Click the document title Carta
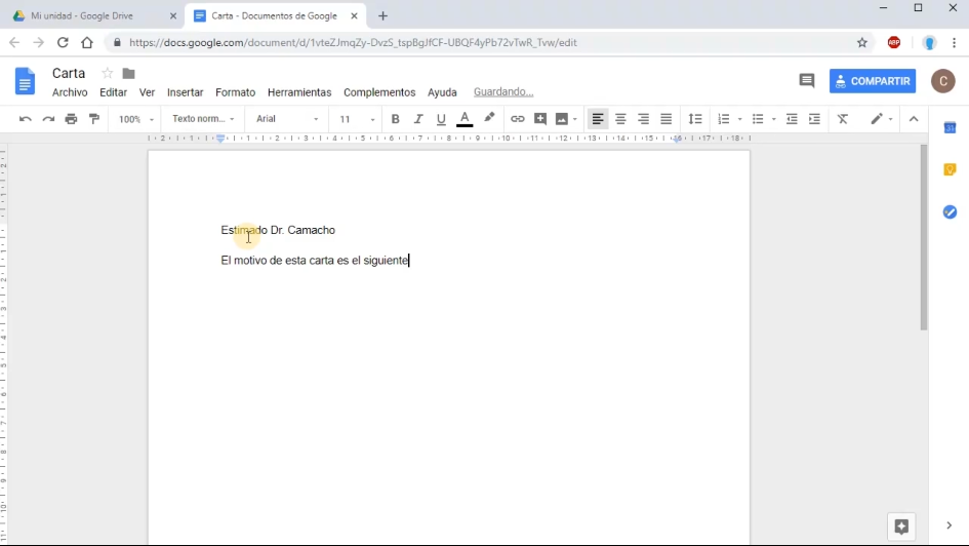 [69, 73]
